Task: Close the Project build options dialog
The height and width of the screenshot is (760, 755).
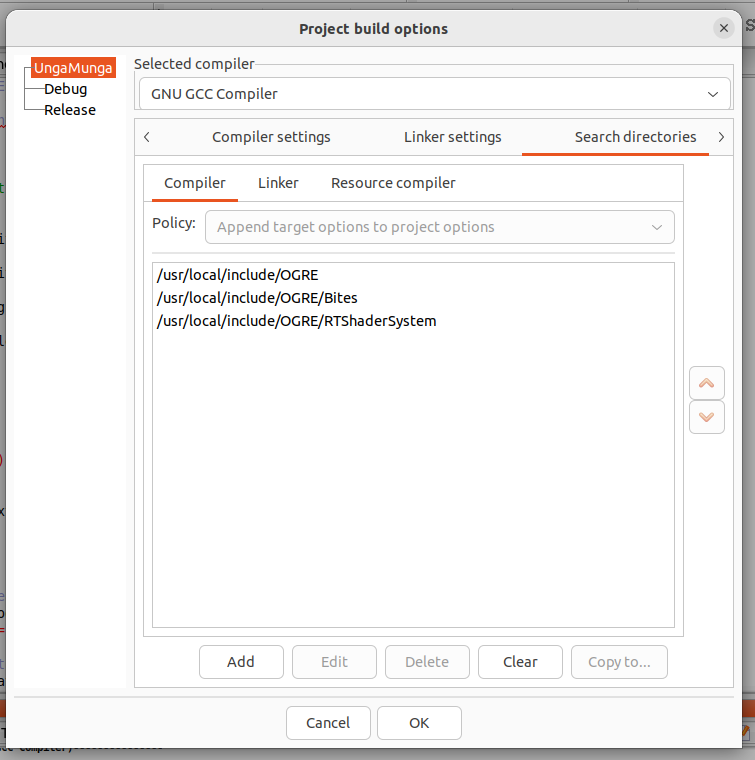Action: click(x=724, y=28)
